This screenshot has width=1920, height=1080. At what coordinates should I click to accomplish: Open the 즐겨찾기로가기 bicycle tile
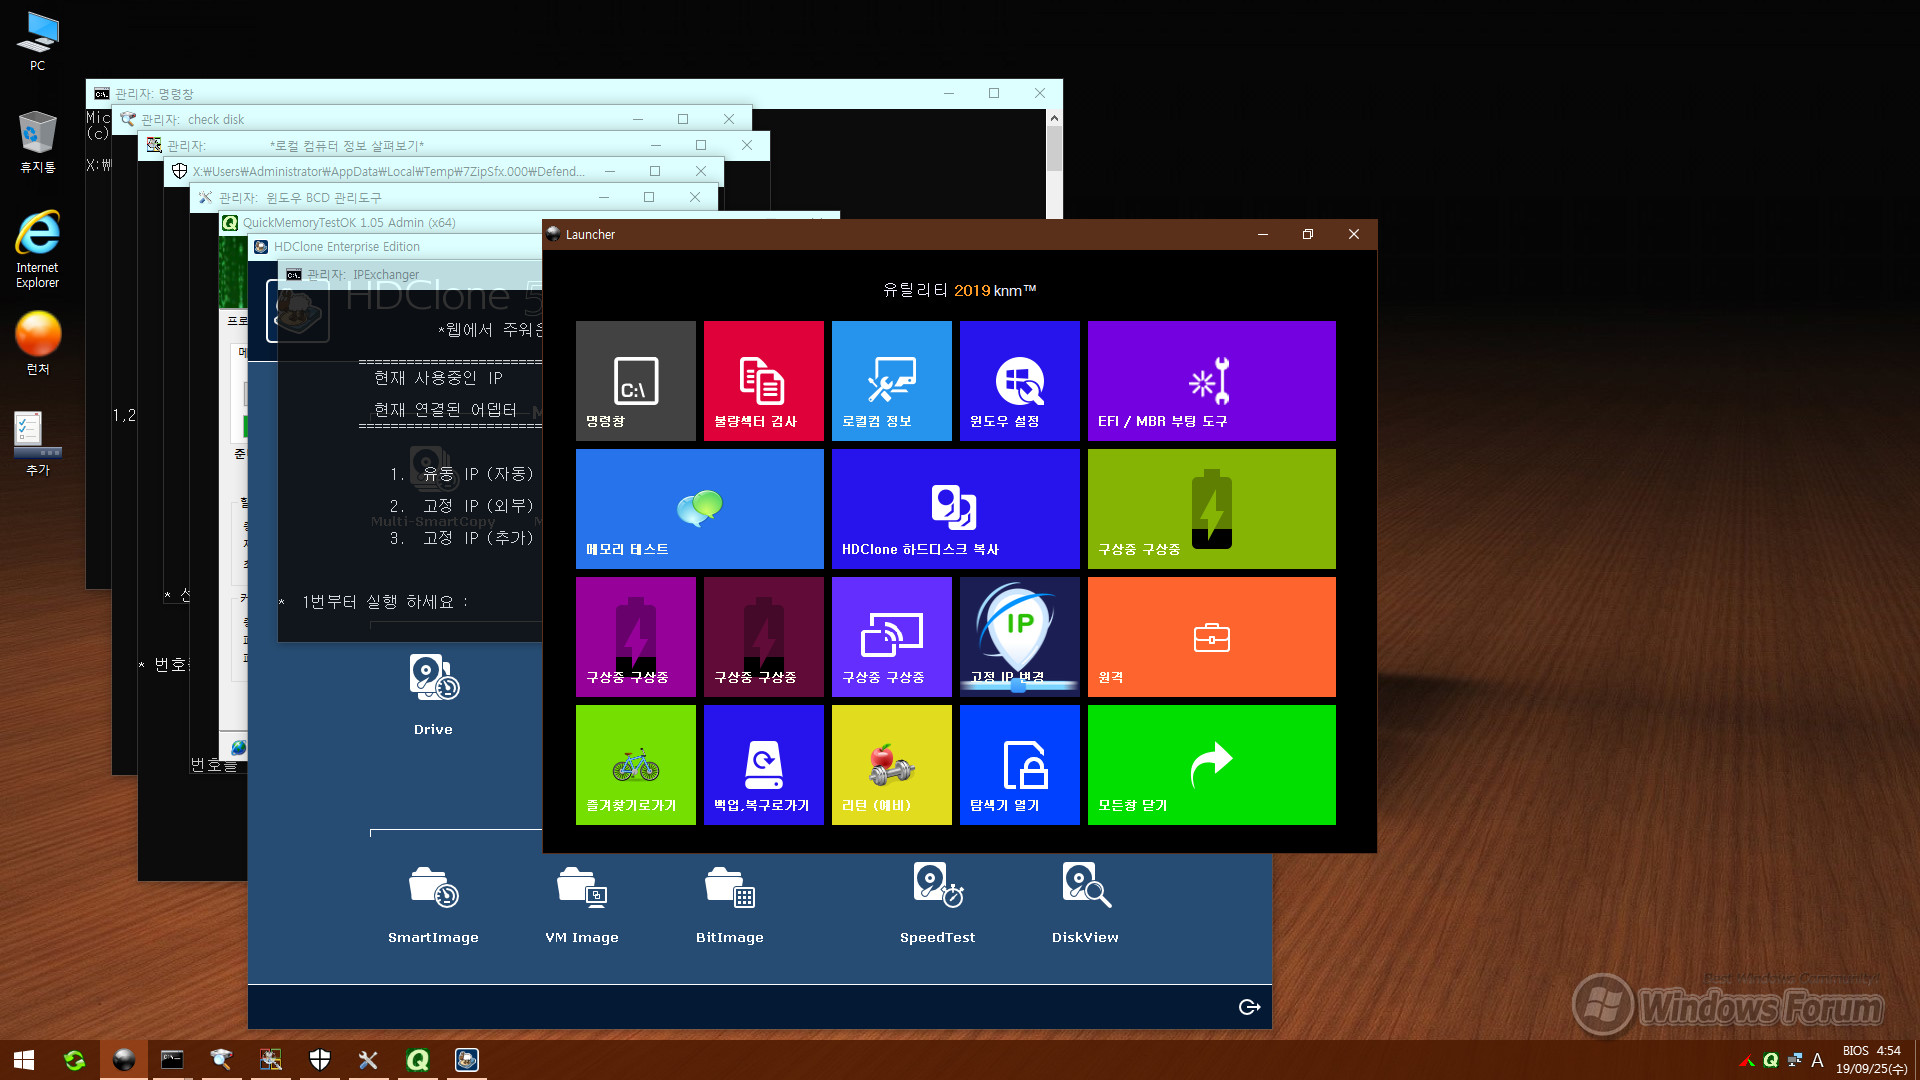click(635, 765)
